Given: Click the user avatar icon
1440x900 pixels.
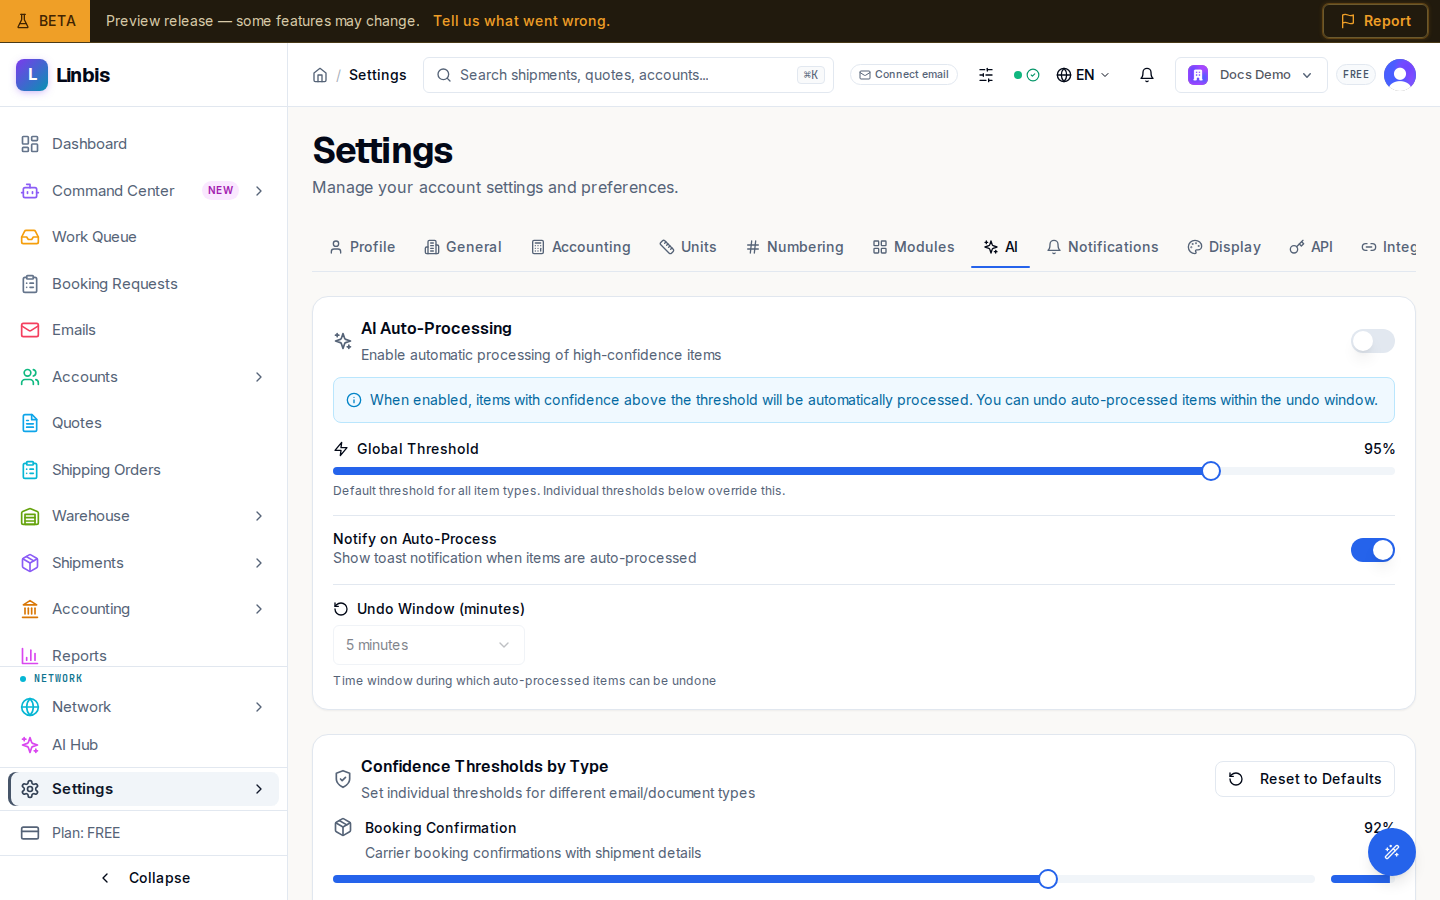Looking at the screenshot, I should coord(1400,75).
